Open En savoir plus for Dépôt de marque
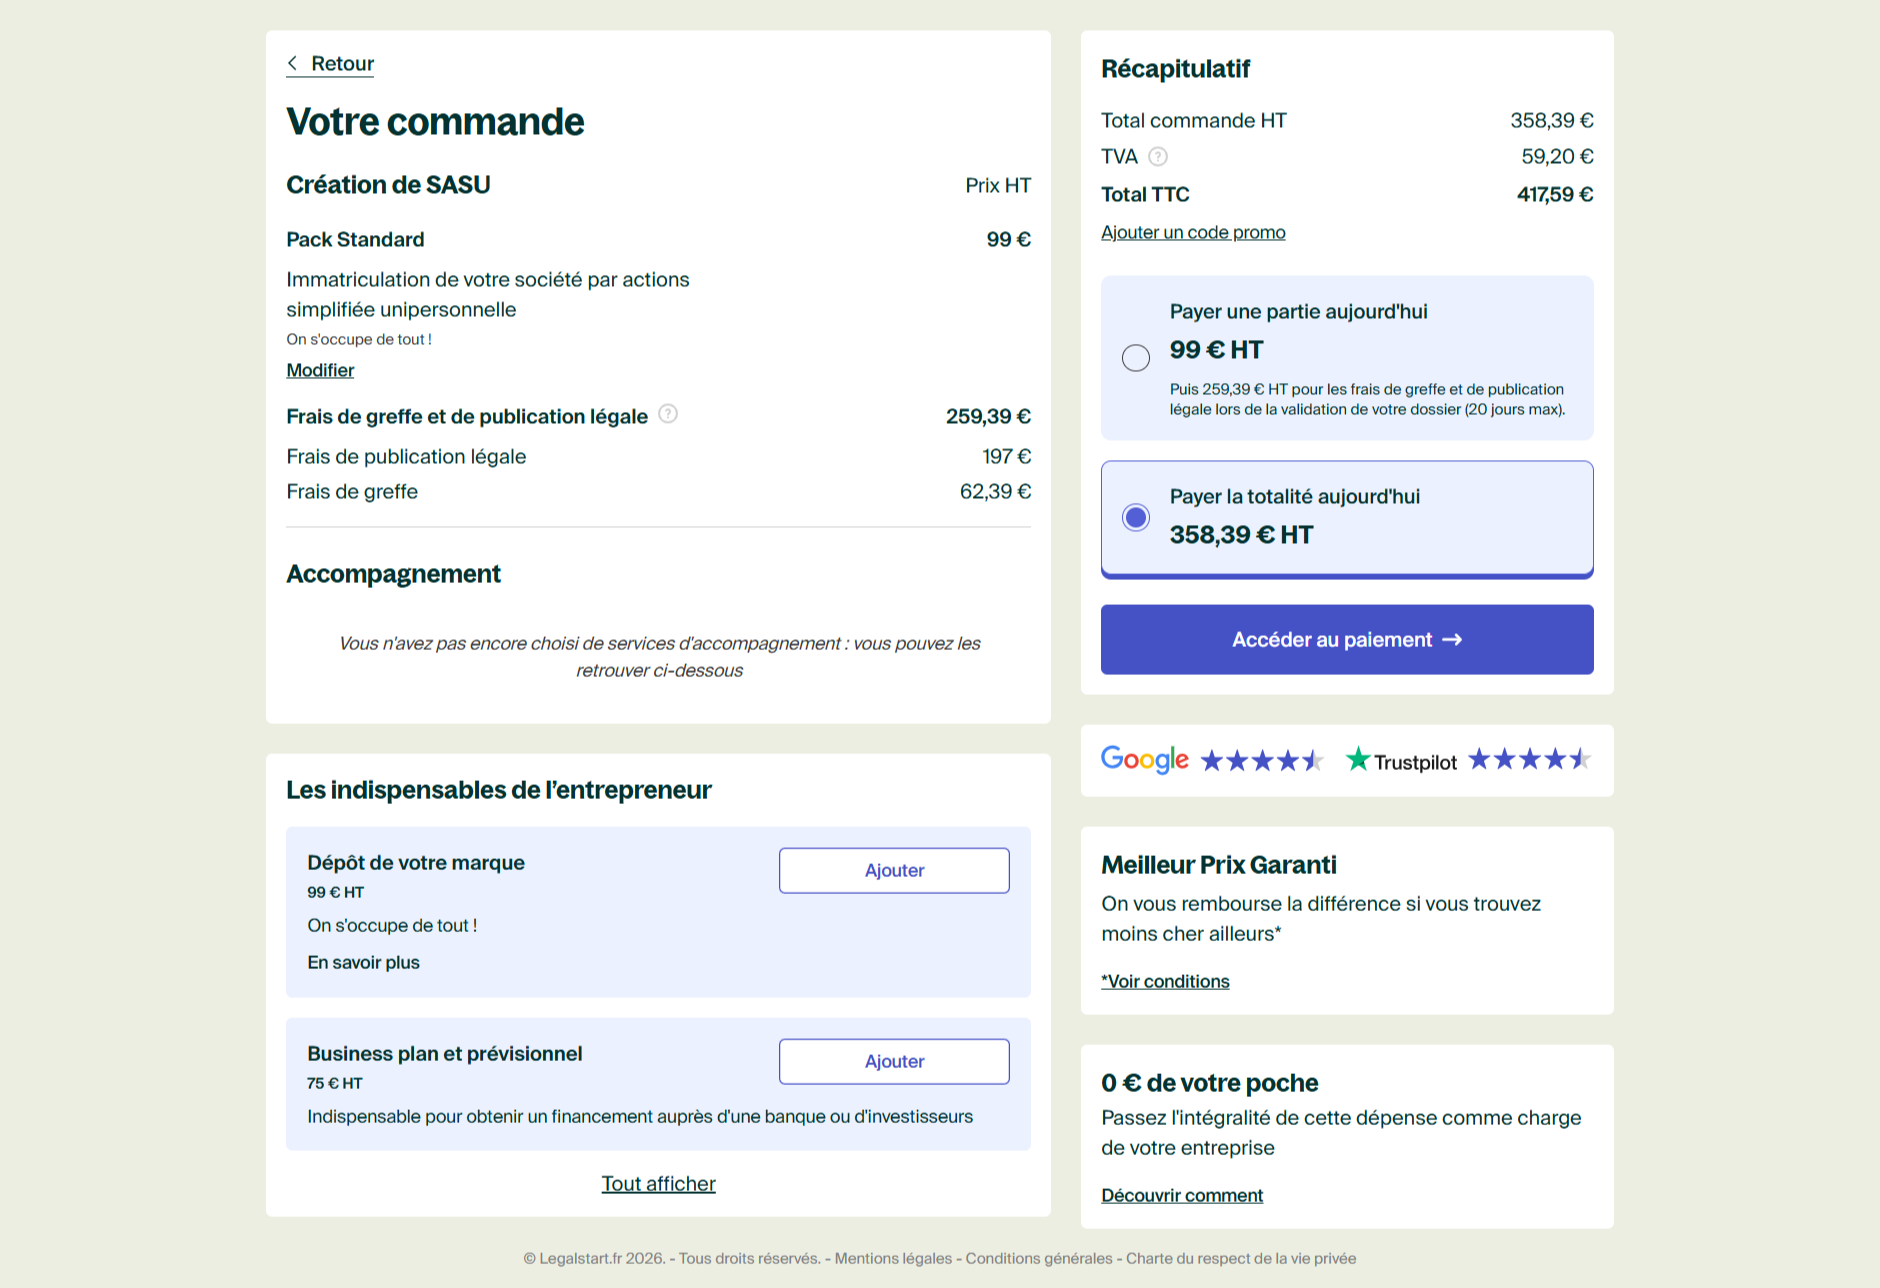This screenshot has height=1288, width=1880. pos(363,962)
